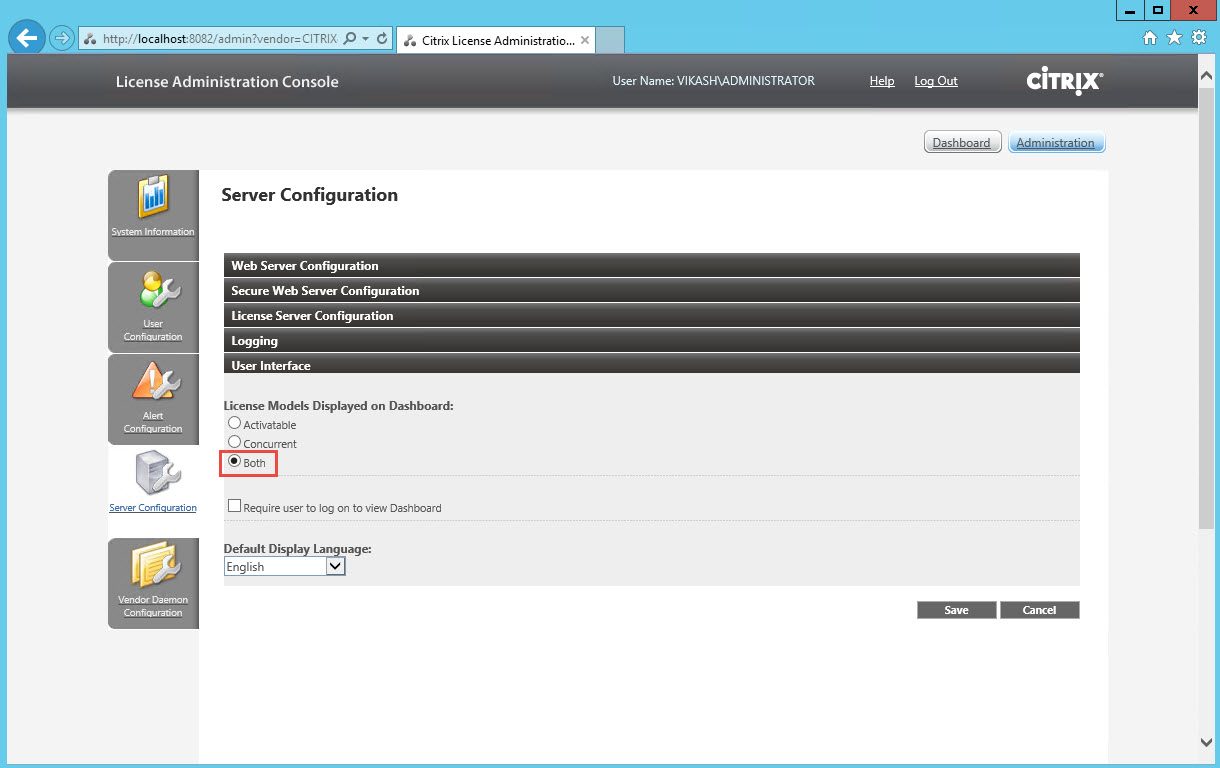Switch to the Dashboard view
The width and height of the screenshot is (1220, 768).
pos(961,143)
